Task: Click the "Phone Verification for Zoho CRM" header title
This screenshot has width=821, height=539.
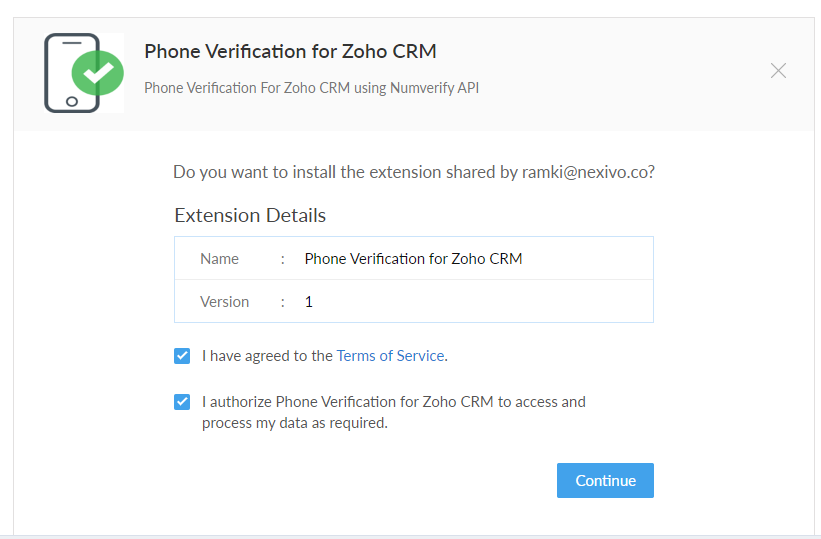Action: (x=290, y=51)
